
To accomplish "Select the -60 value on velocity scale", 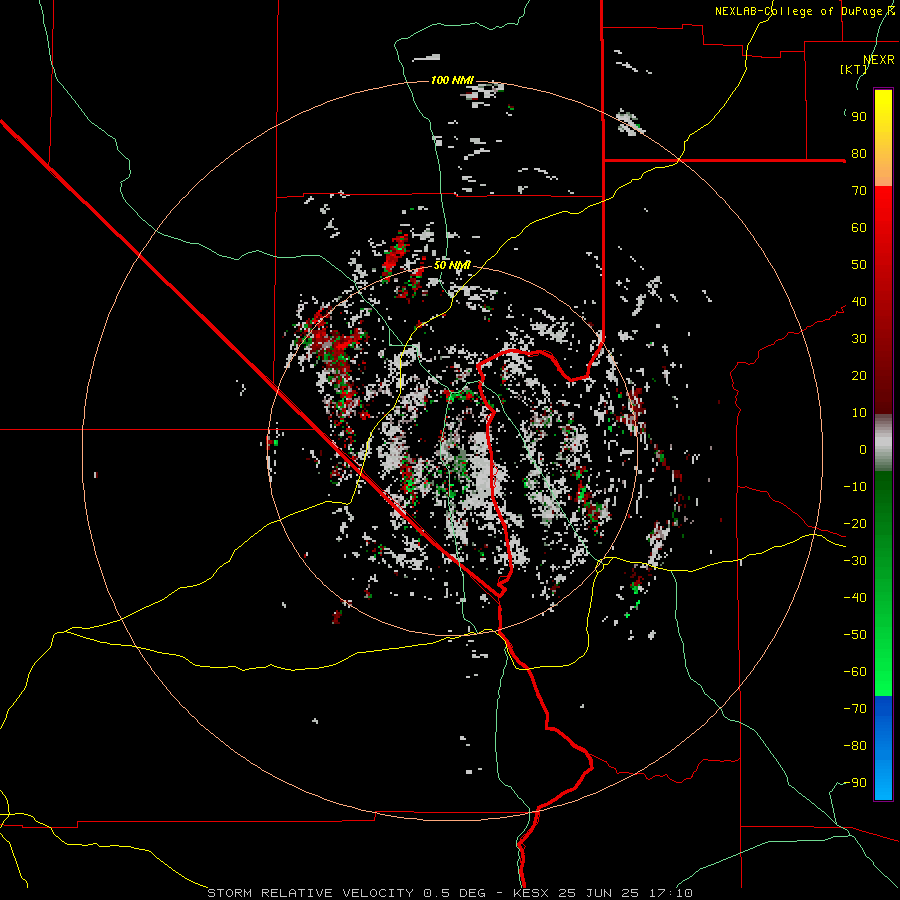I will tap(855, 672).
